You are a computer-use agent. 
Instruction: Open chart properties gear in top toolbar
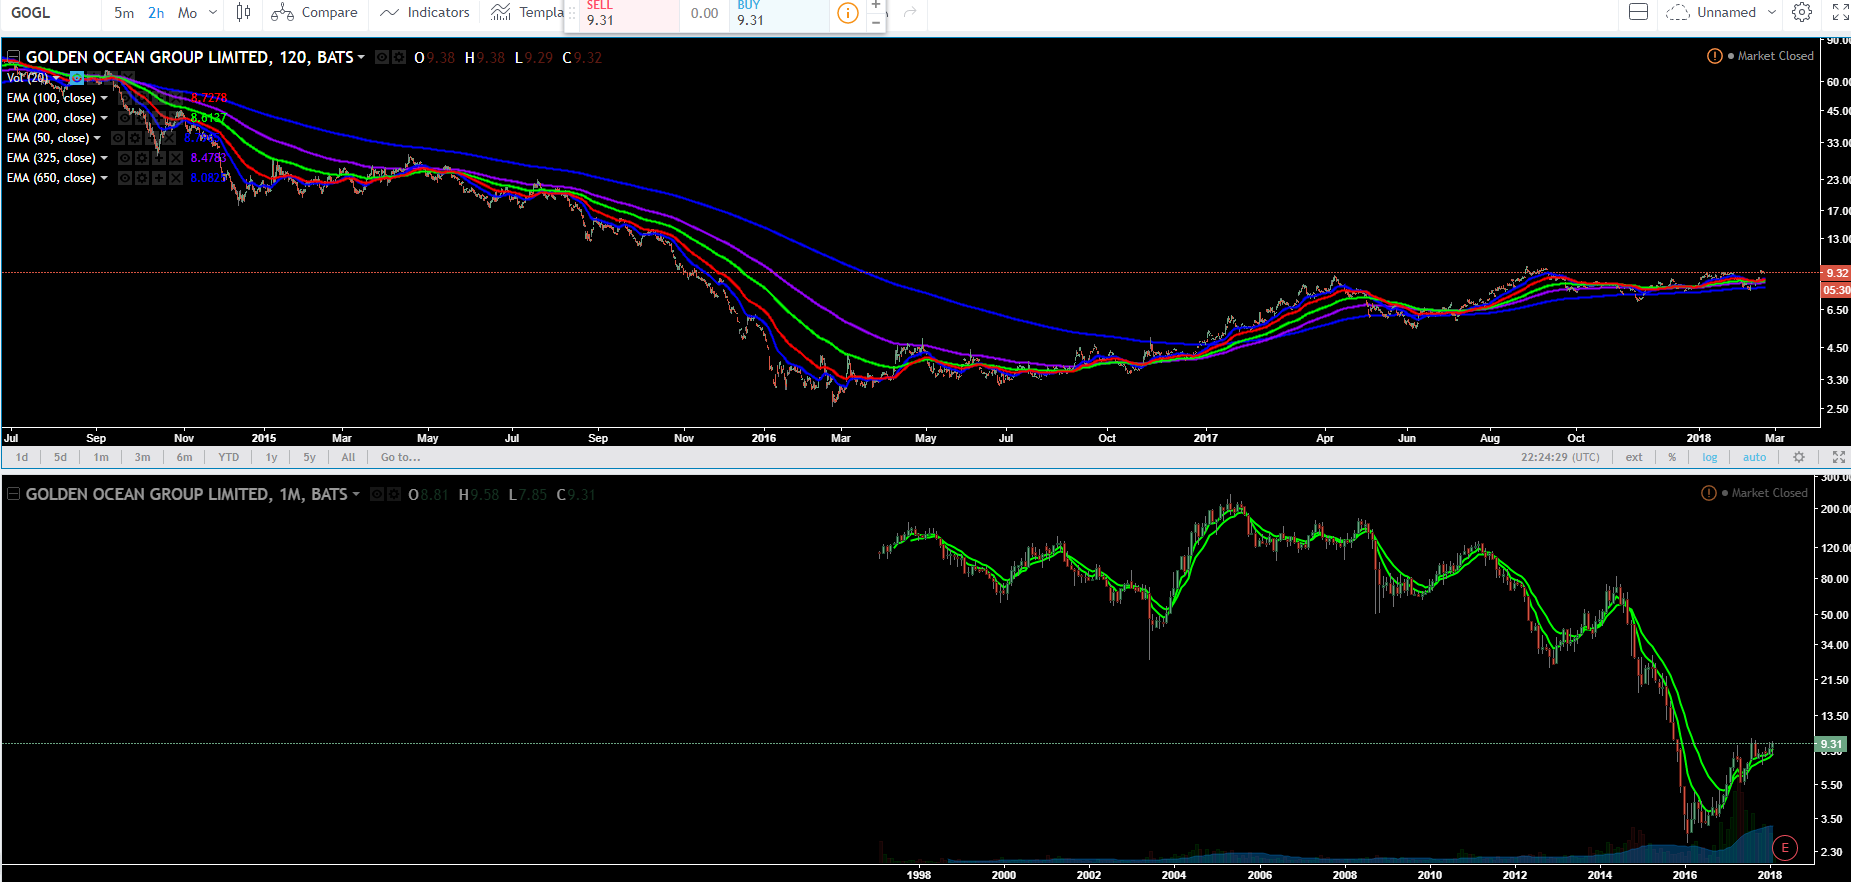click(x=1802, y=13)
